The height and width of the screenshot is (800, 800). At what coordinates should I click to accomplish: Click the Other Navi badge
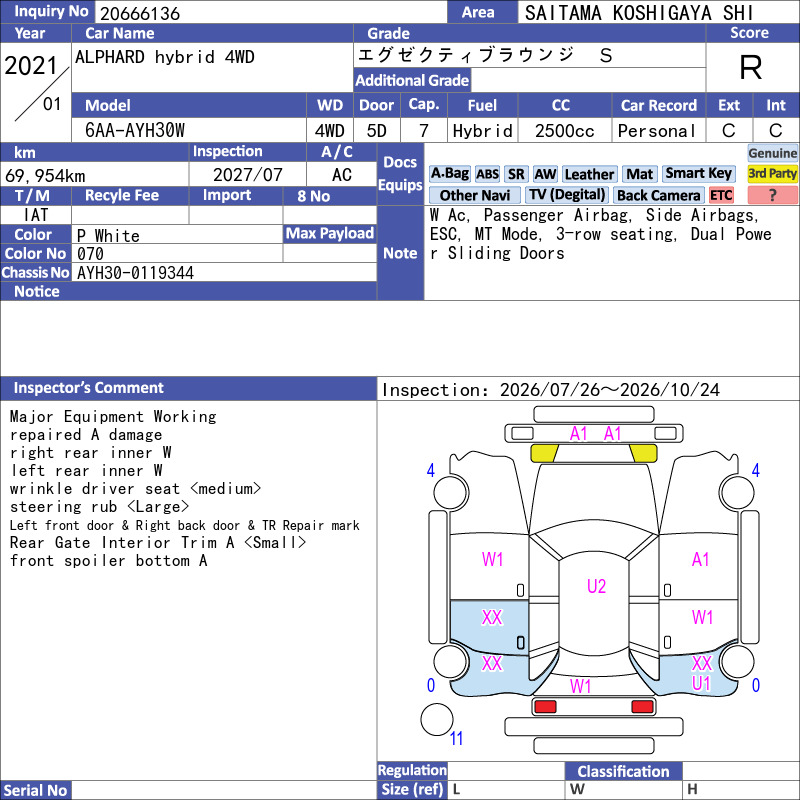pyautogui.click(x=474, y=195)
